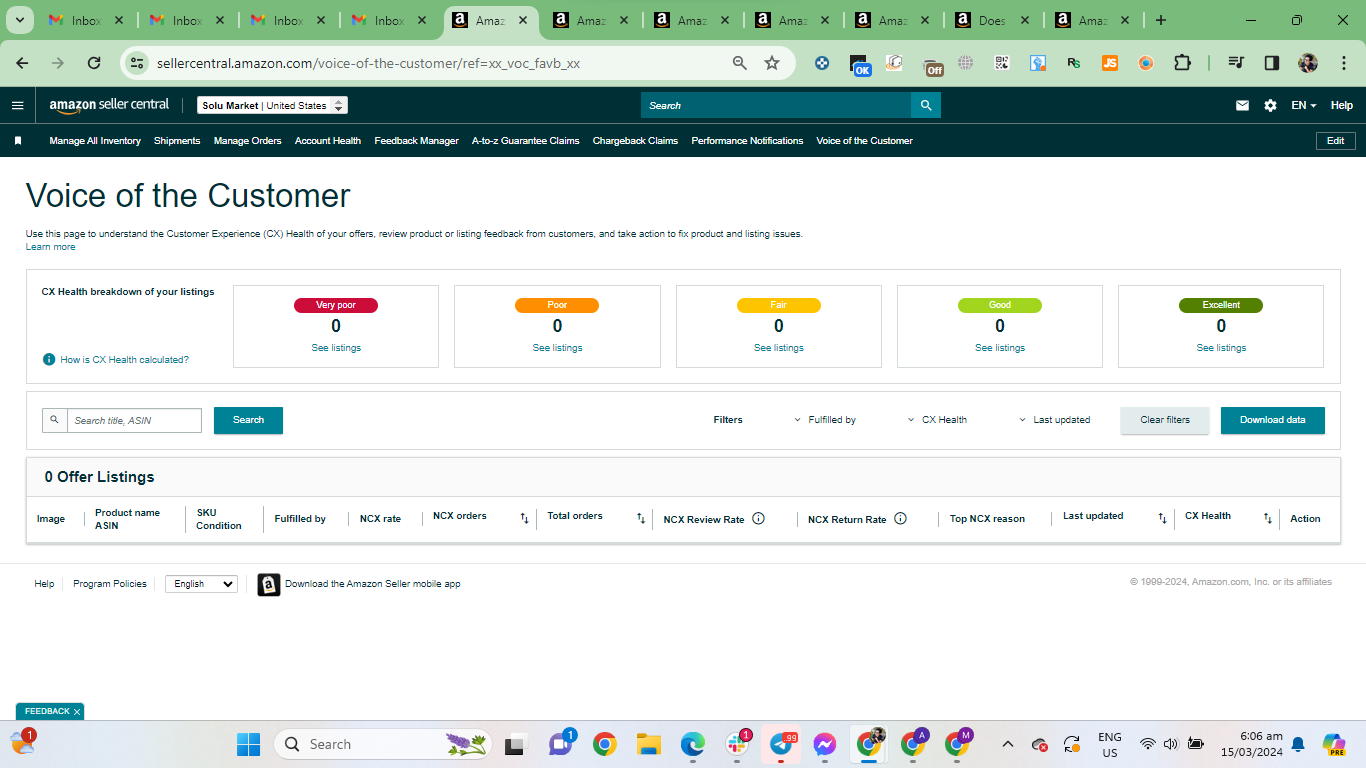This screenshot has width=1366, height=768.
Task: Bookmark this page with the star icon
Action: pos(772,63)
